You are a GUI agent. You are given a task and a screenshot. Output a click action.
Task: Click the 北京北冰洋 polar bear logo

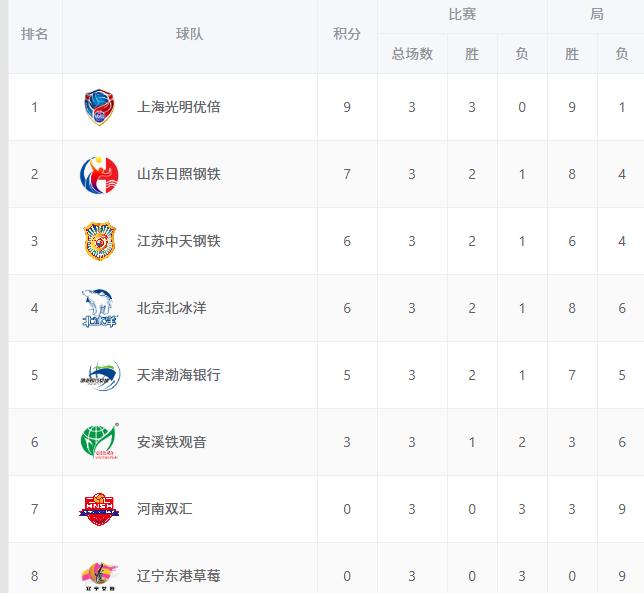click(99, 308)
